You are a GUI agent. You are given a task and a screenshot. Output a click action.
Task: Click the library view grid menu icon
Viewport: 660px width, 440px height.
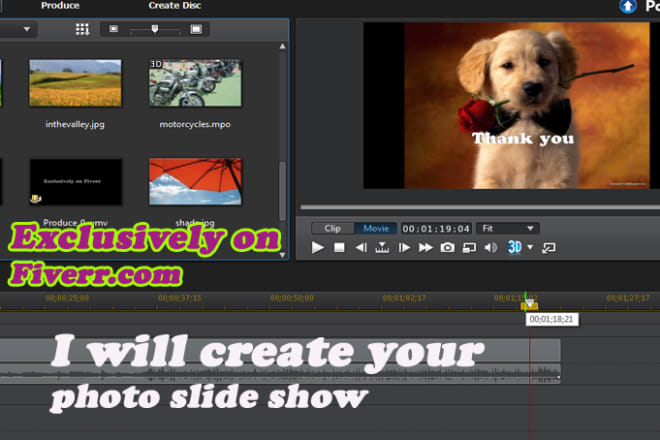pos(82,29)
